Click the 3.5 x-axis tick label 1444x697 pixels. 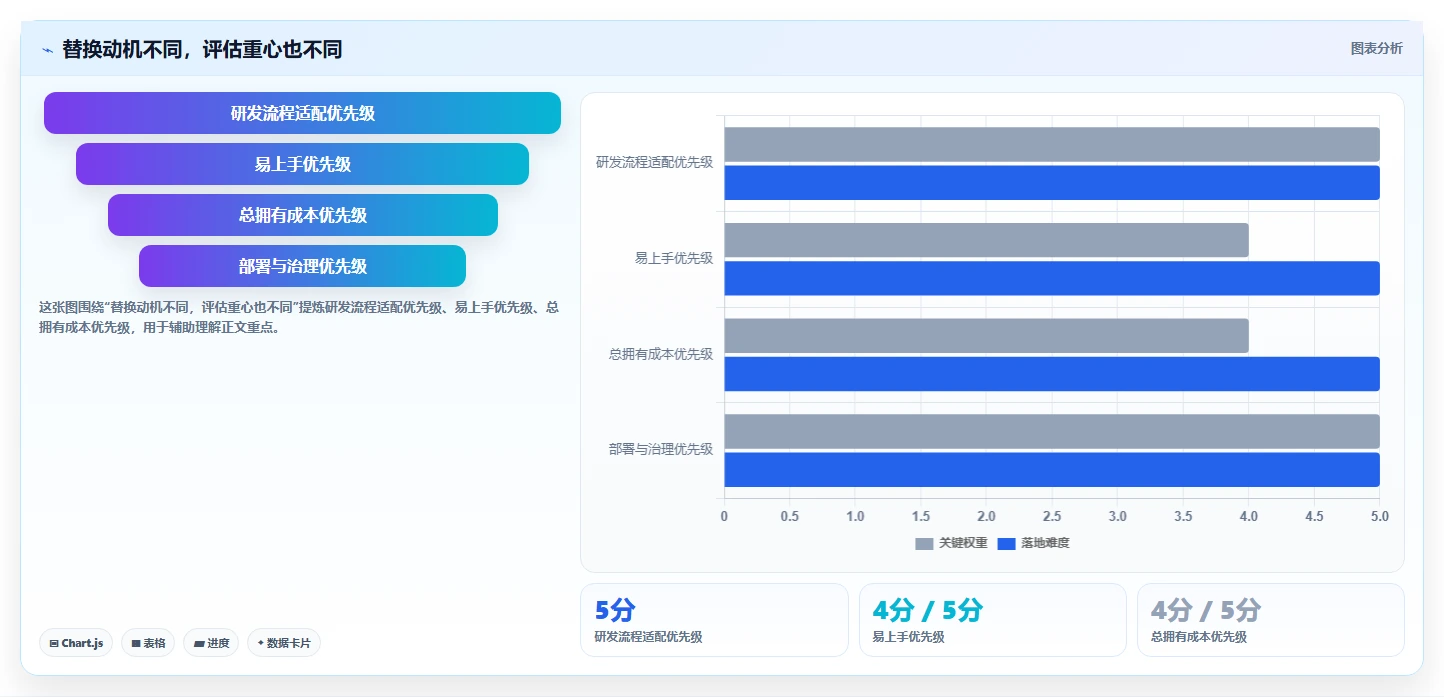tap(1183, 516)
